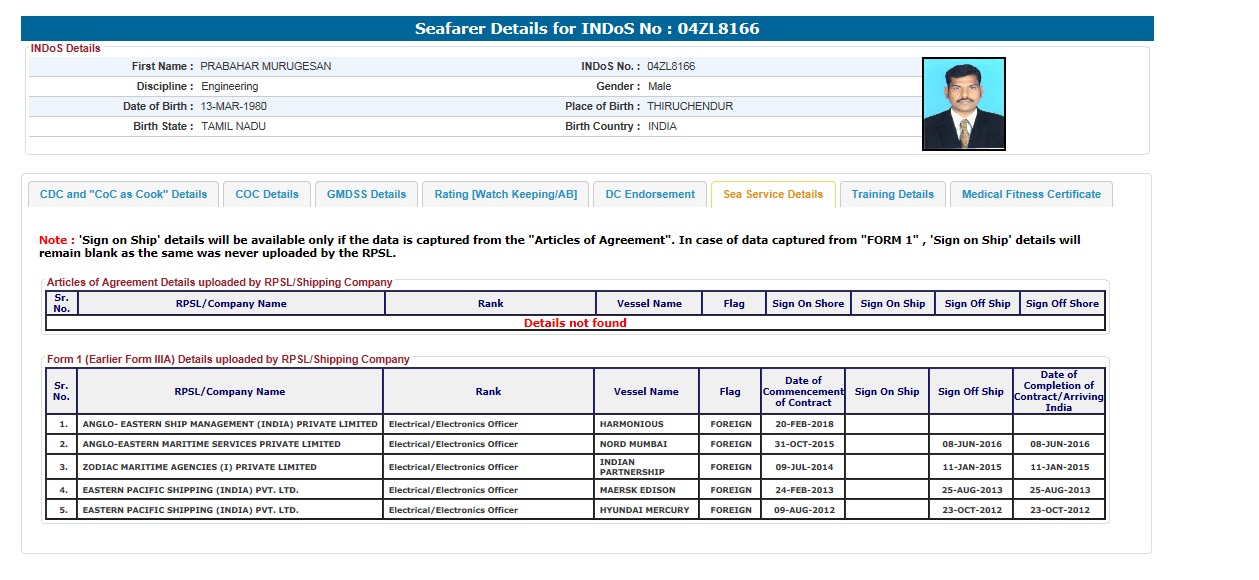Click the seafarer's profile photo
This screenshot has height=580, width=1259.
coord(963,104)
